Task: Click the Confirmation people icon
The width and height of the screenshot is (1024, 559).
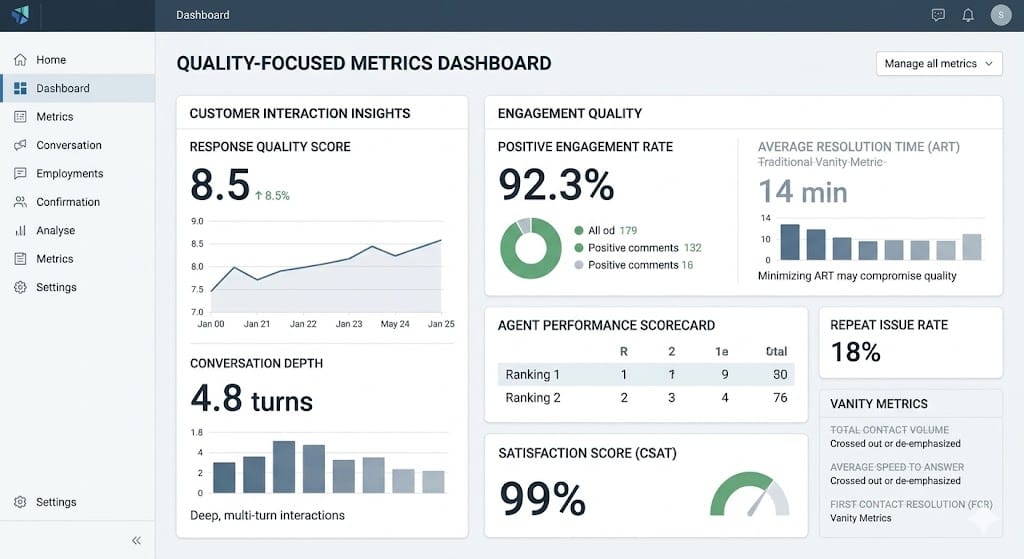Action: tap(20, 202)
